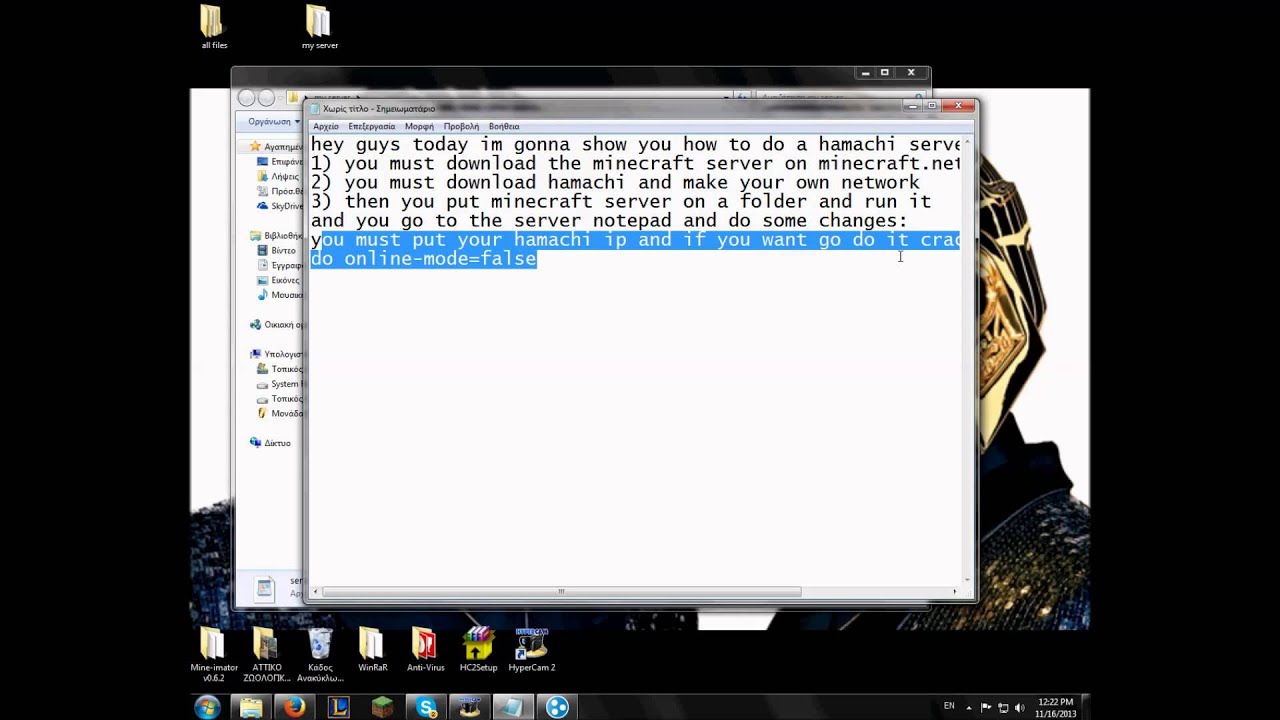Click highlighted text 'do online-mode=false'

[424, 259]
